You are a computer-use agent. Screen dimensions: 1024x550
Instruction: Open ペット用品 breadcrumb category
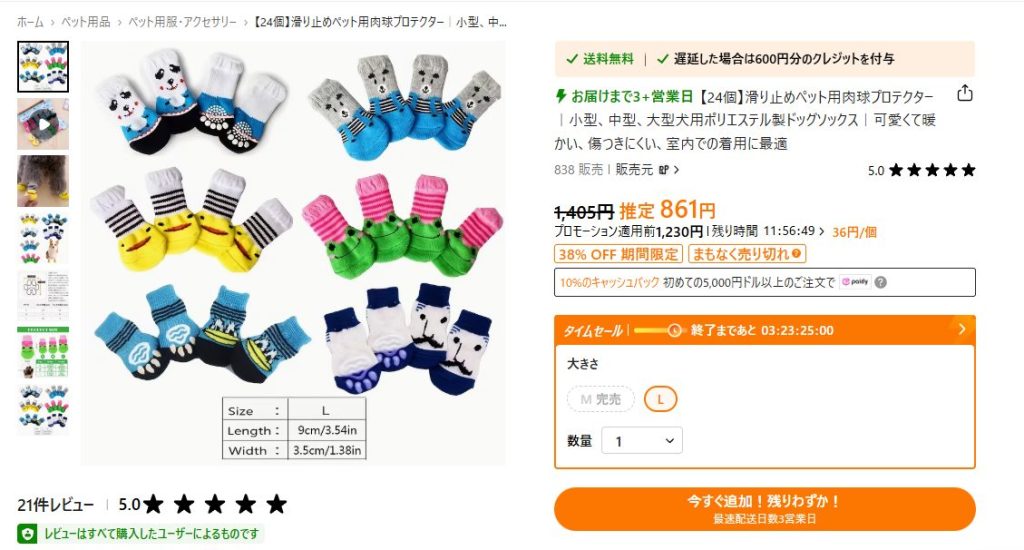click(x=86, y=22)
